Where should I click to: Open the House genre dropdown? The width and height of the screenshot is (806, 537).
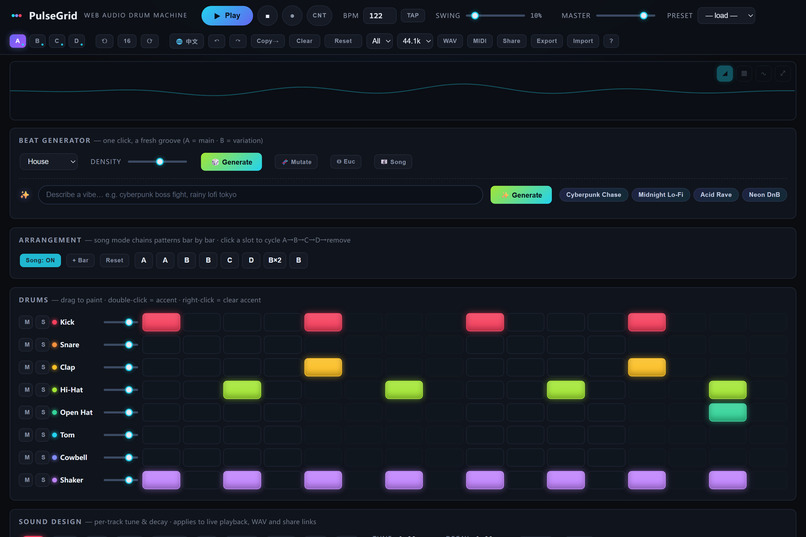point(49,161)
